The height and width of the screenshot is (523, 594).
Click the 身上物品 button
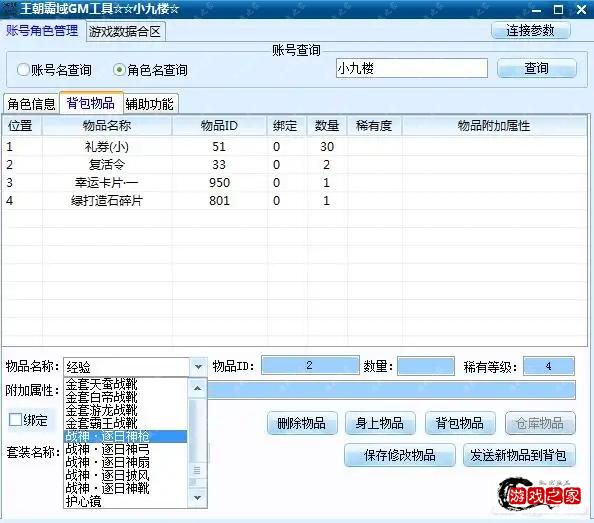click(380, 423)
